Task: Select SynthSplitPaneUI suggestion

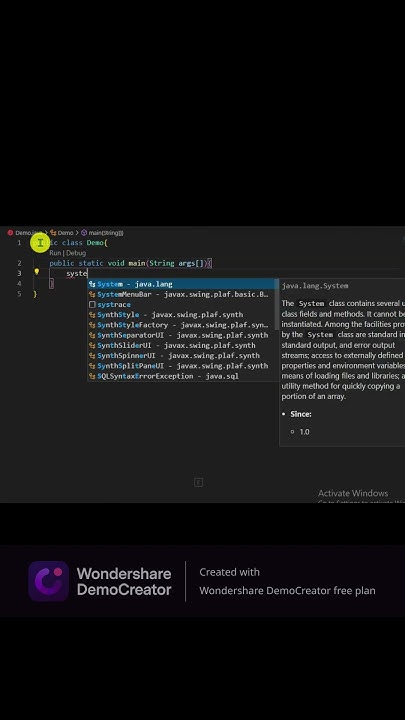Action: pyautogui.click(x=183, y=366)
